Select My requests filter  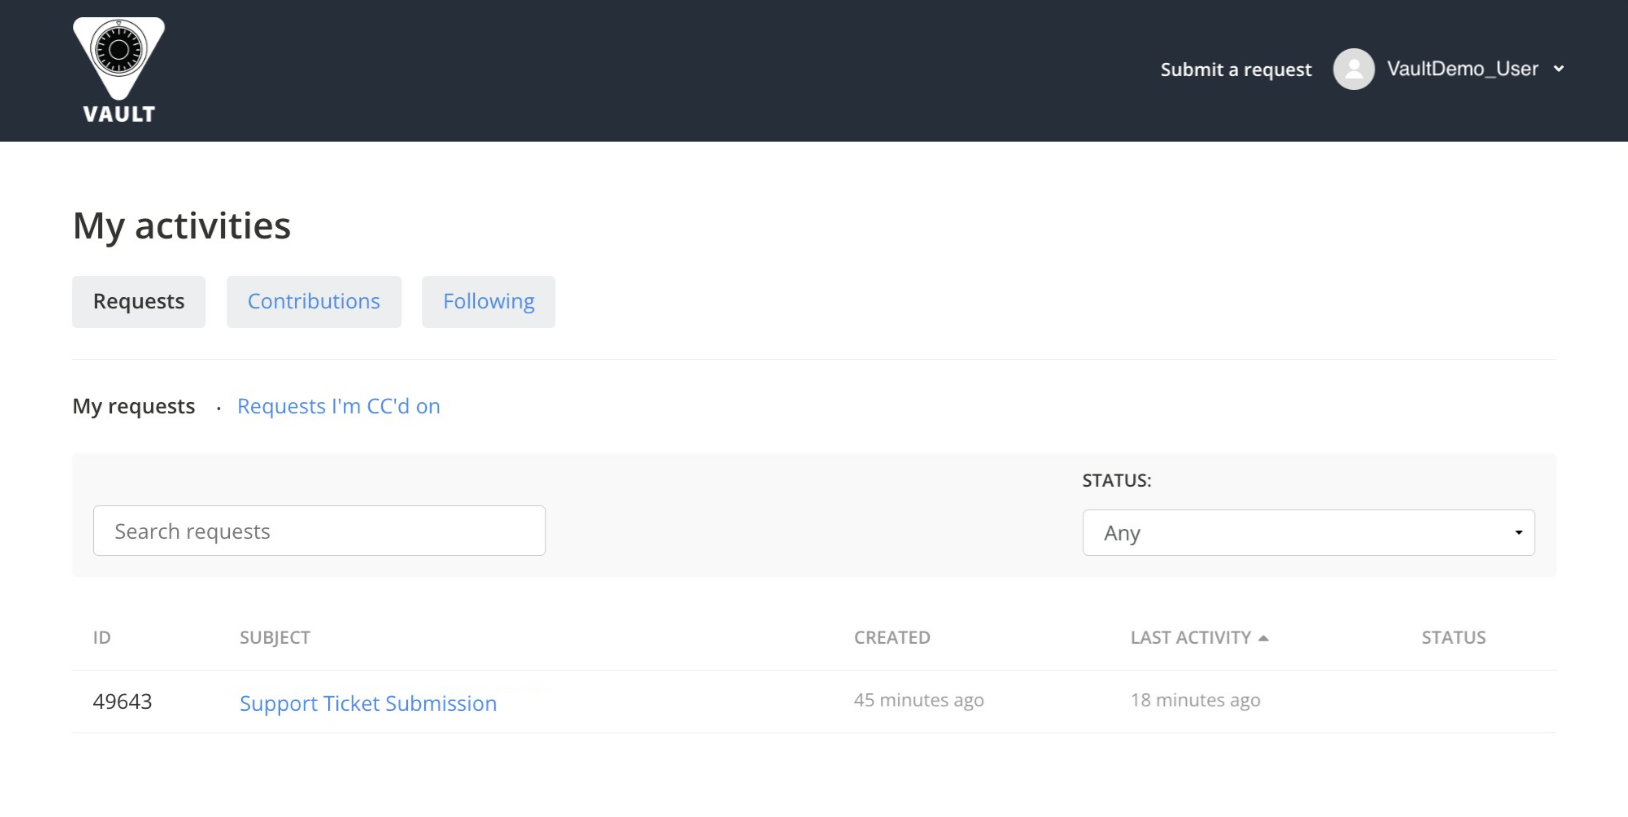pyautogui.click(x=134, y=406)
